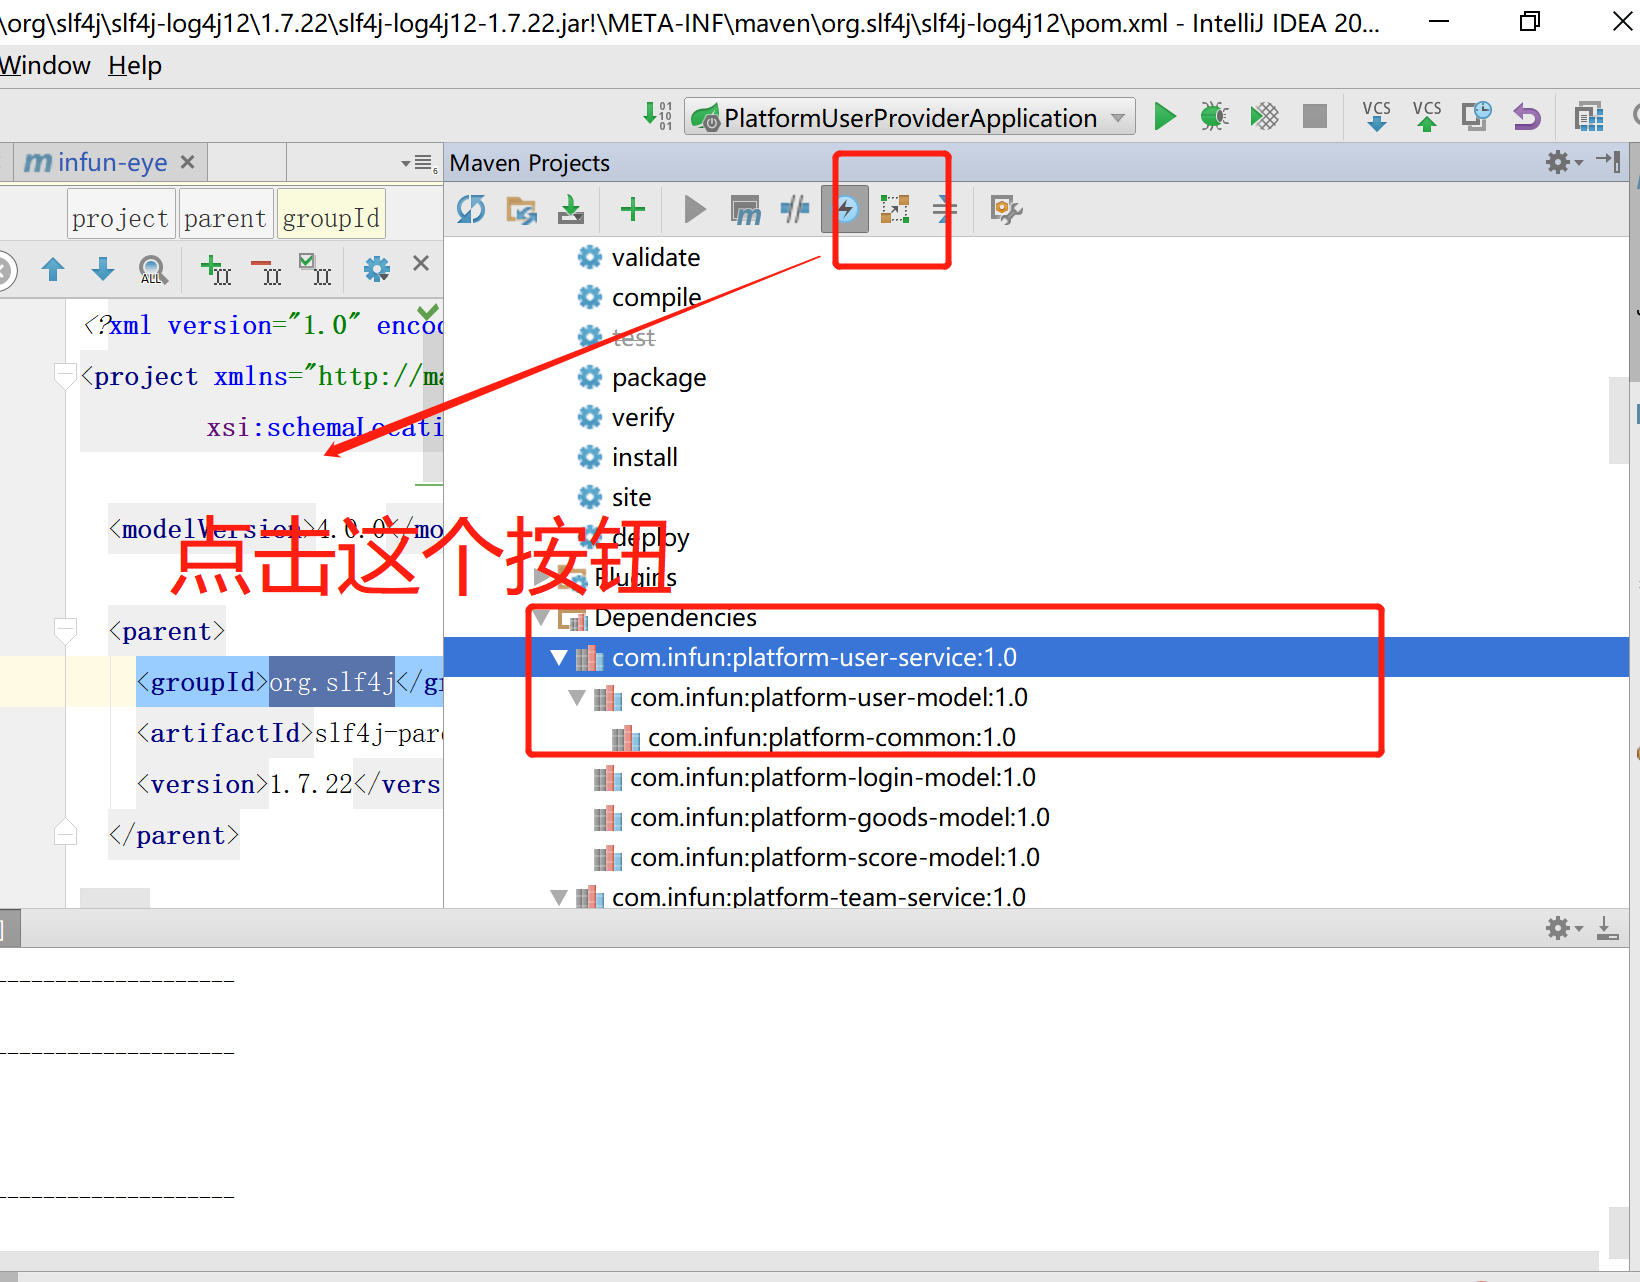Go to previous search occurrence
The width and height of the screenshot is (1640, 1282).
[53, 268]
